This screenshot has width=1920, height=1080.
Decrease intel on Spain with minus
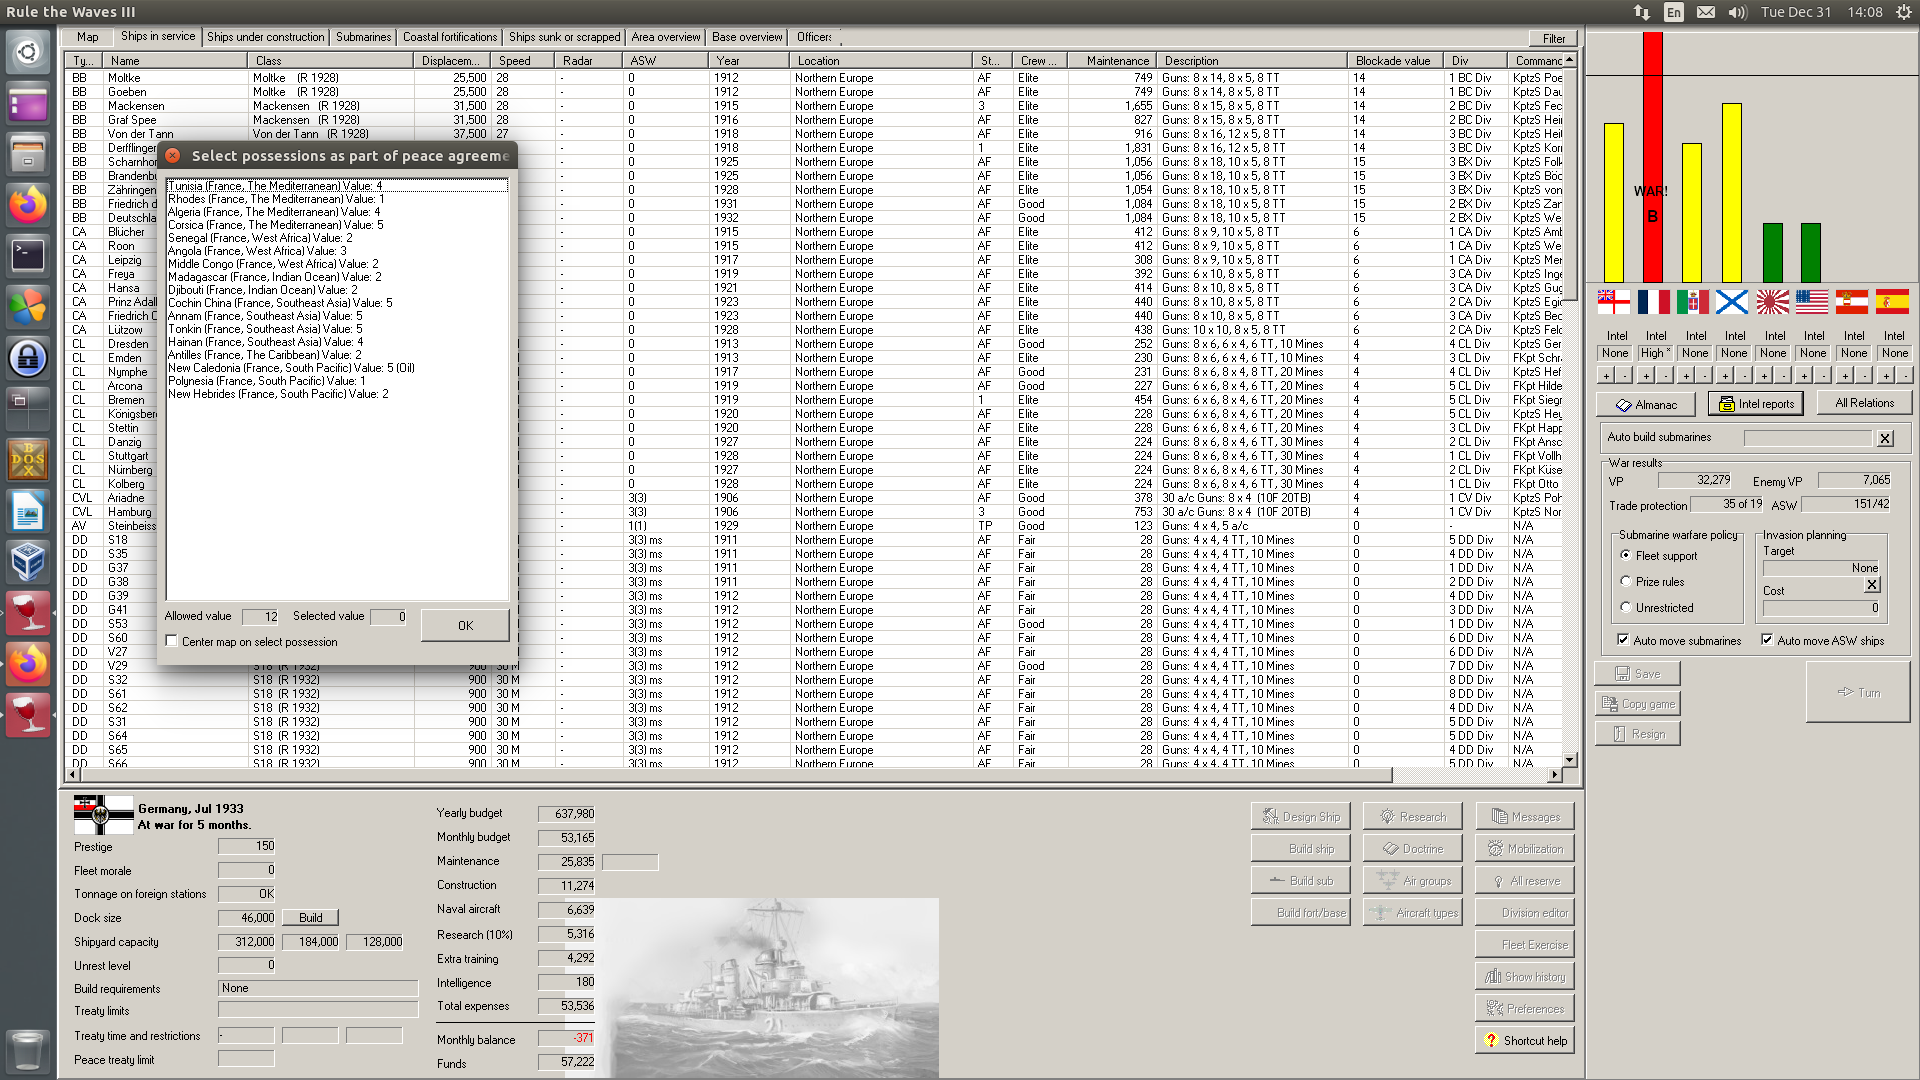[x=1904, y=376]
